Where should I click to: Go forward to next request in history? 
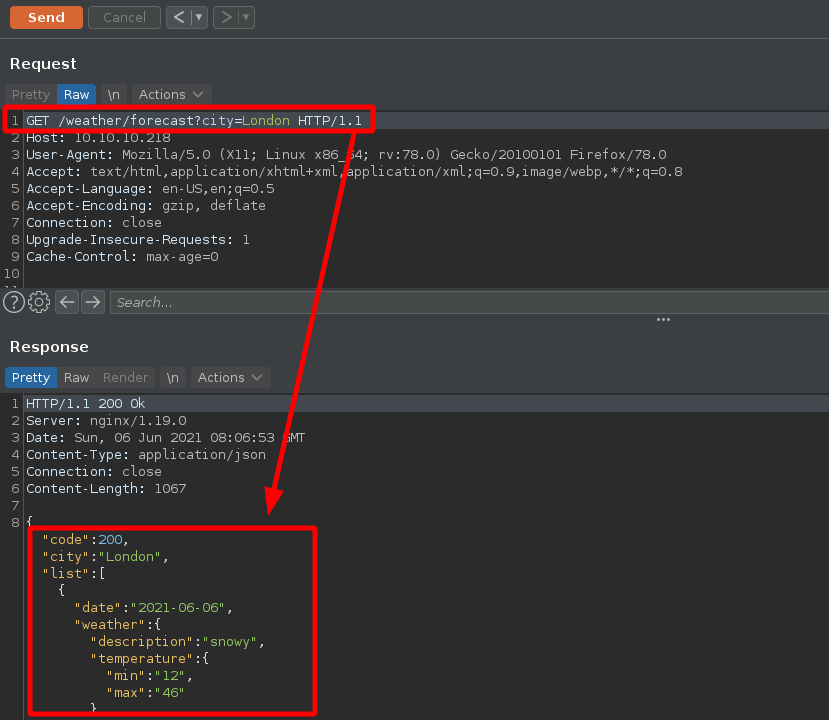pos(225,17)
